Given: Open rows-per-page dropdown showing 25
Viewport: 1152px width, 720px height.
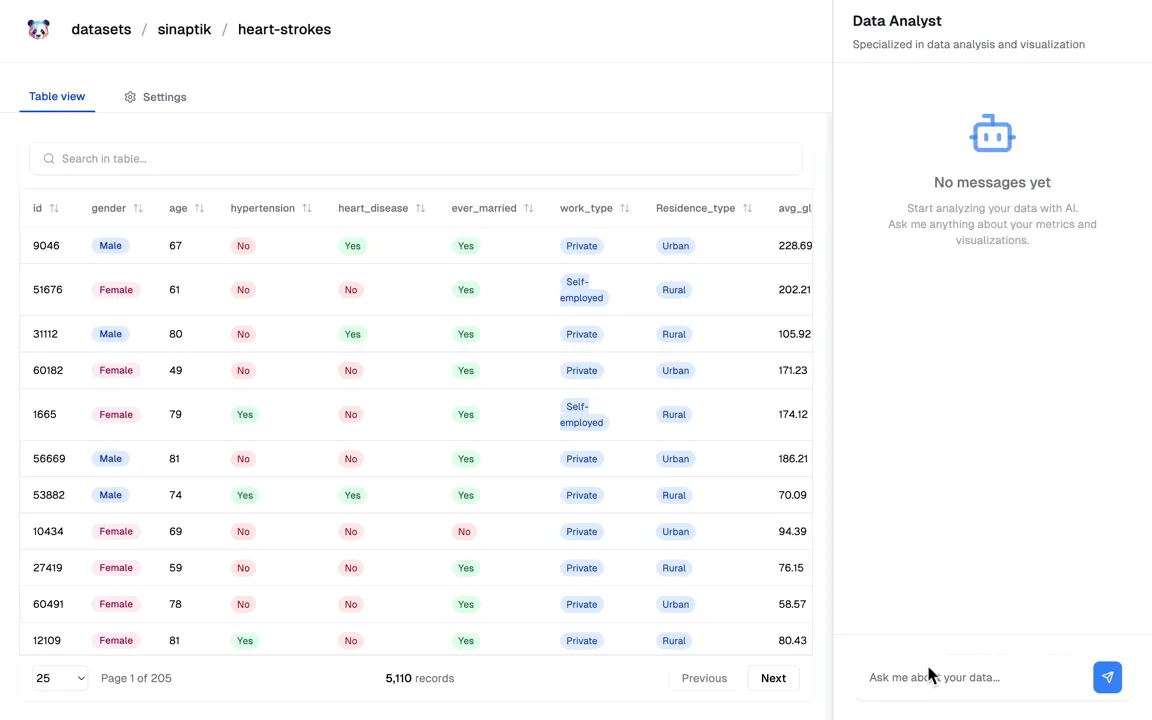Looking at the screenshot, I should pyautogui.click(x=60, y=678).
